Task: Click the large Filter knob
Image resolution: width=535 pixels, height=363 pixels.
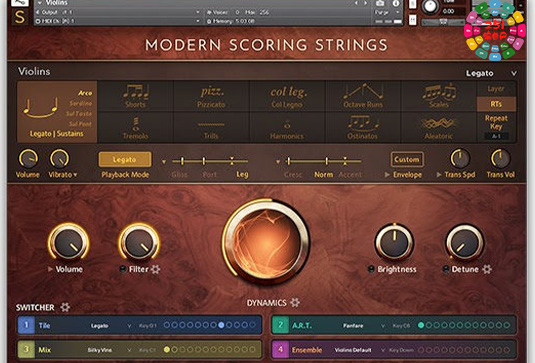Action: click(x=139, y=243)
